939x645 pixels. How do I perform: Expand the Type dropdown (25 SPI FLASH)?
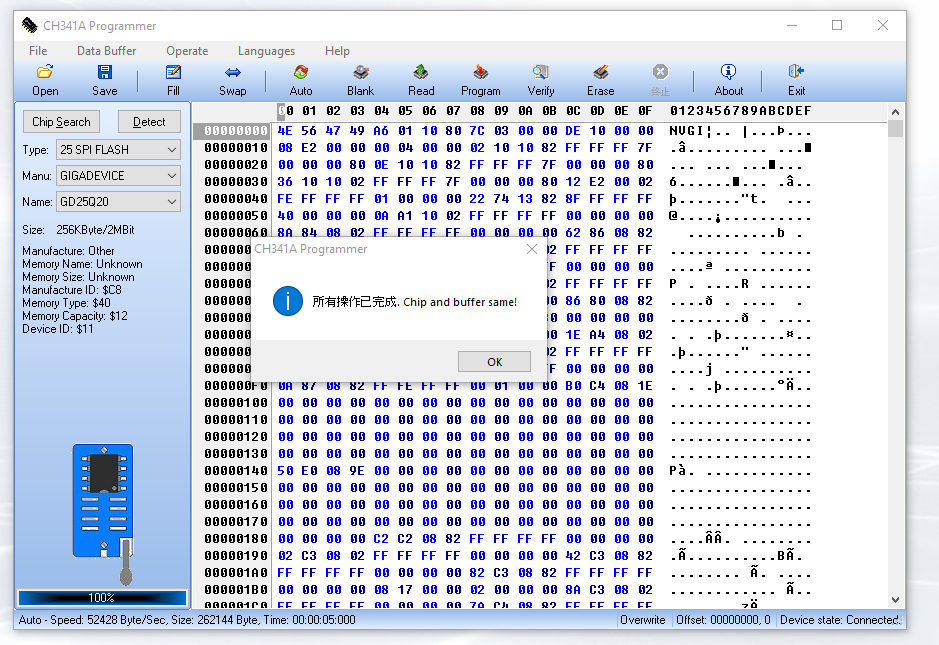(x=172, y=150)
